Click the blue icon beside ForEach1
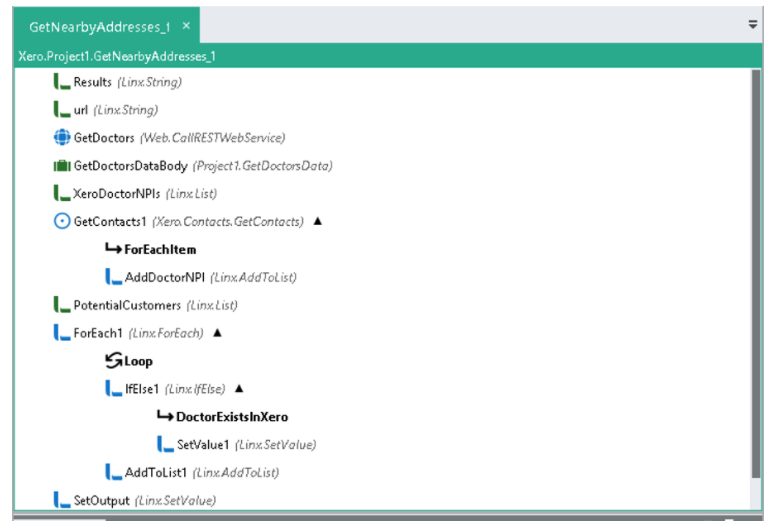The height and width of the screenshot is (532, 776). 62,333
